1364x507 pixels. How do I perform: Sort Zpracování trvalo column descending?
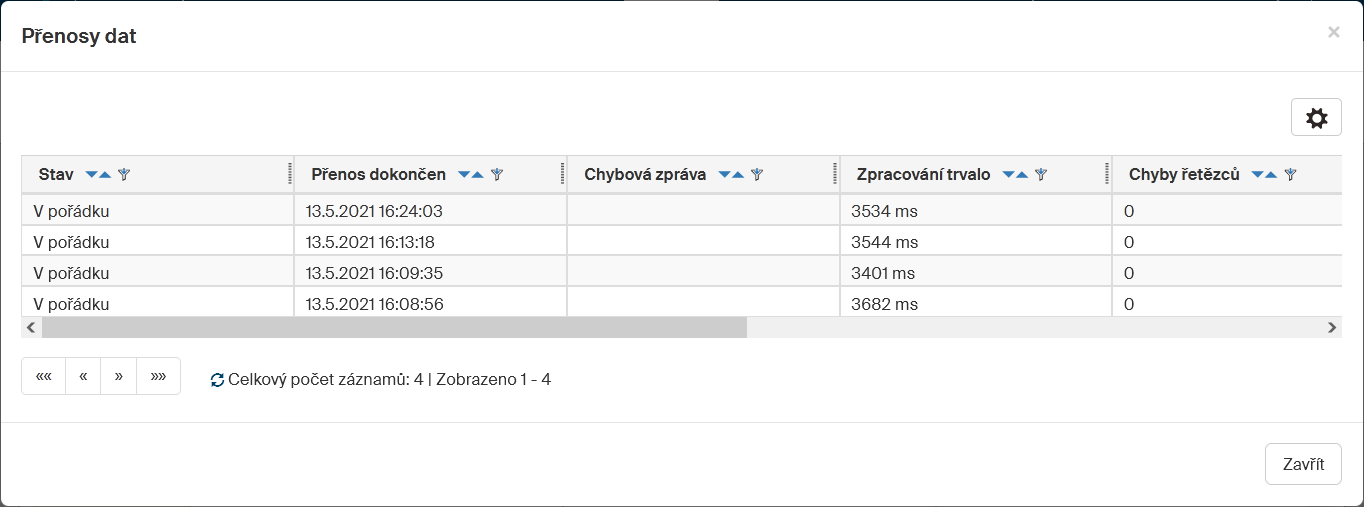click(x=1008, y=175)
